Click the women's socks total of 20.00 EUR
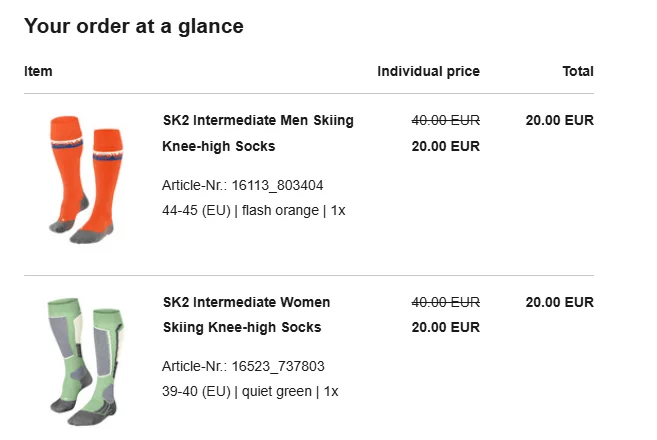Image resolution: width=657 pixels, height=440 pixels. [559, 302]
